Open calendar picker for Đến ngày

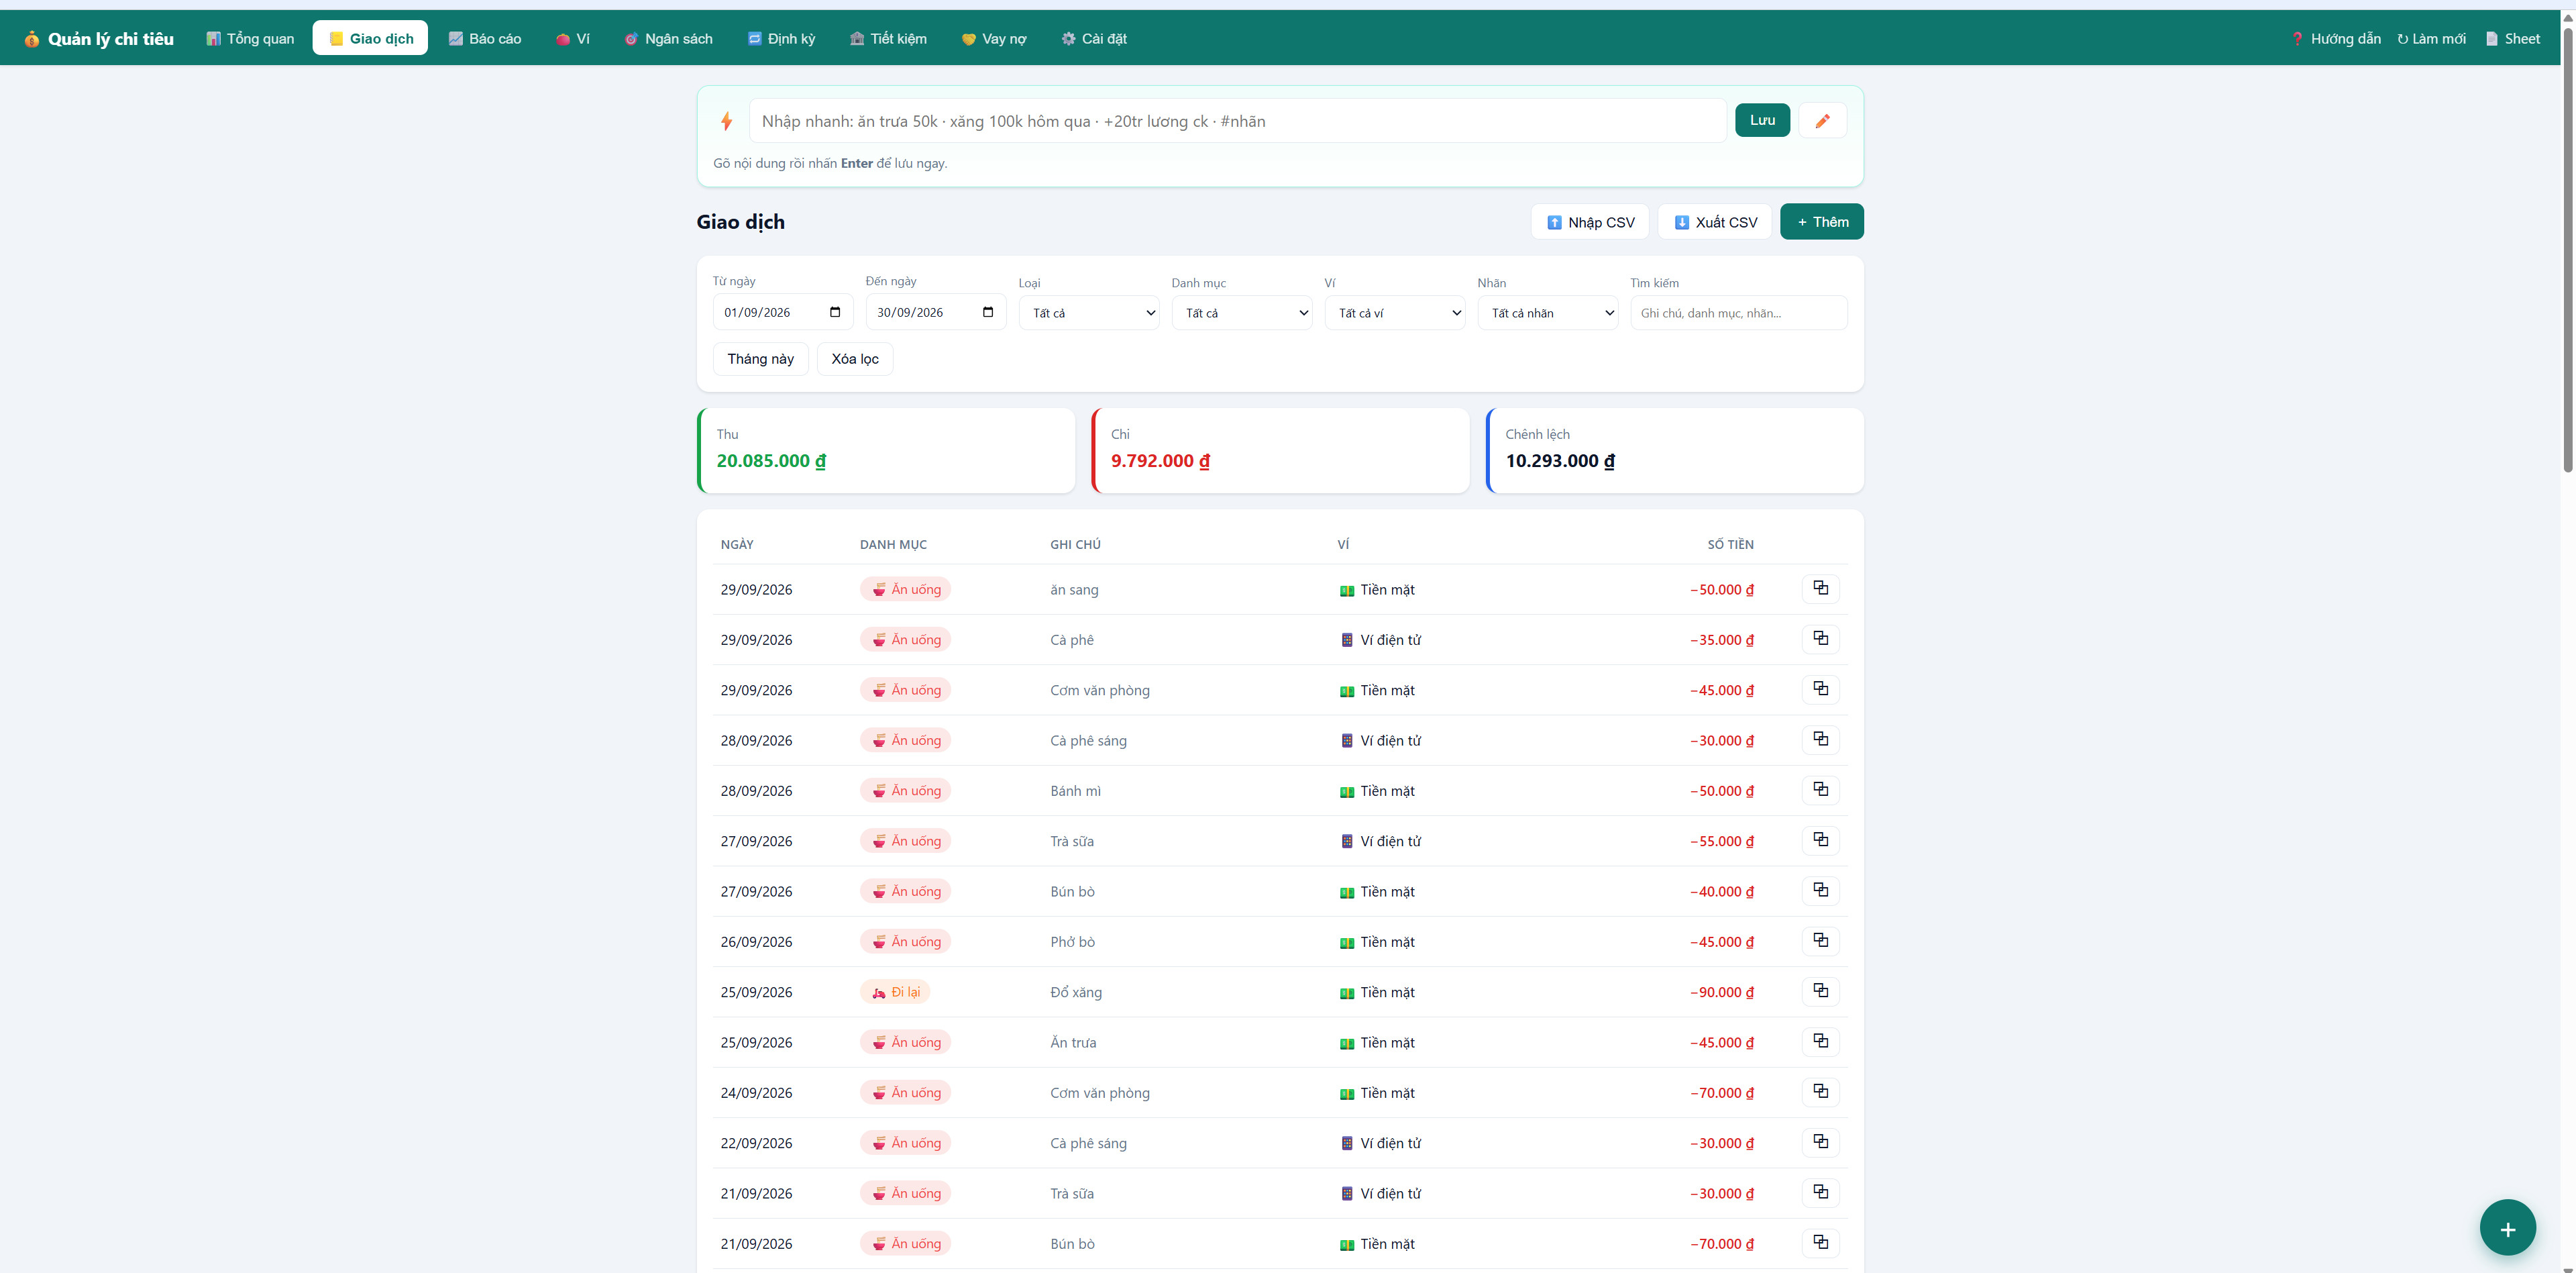[x=988, y=312]
